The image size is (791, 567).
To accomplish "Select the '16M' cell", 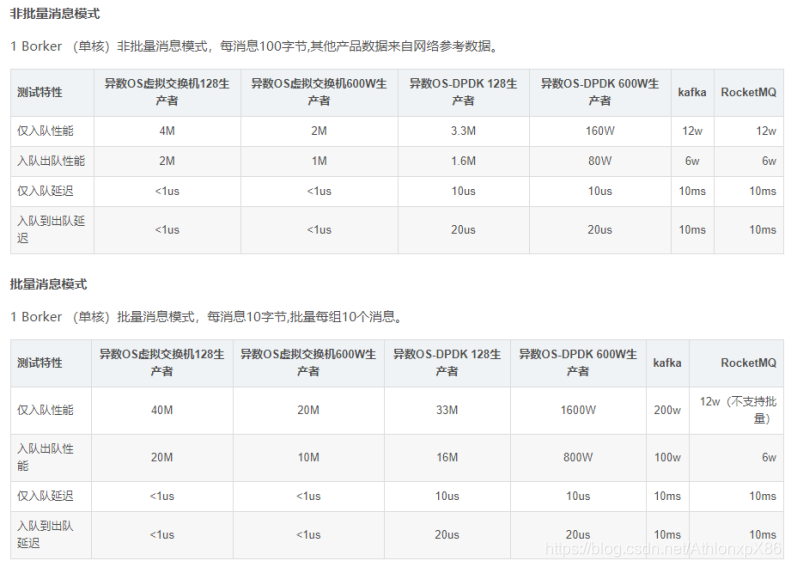I will 447,458.
